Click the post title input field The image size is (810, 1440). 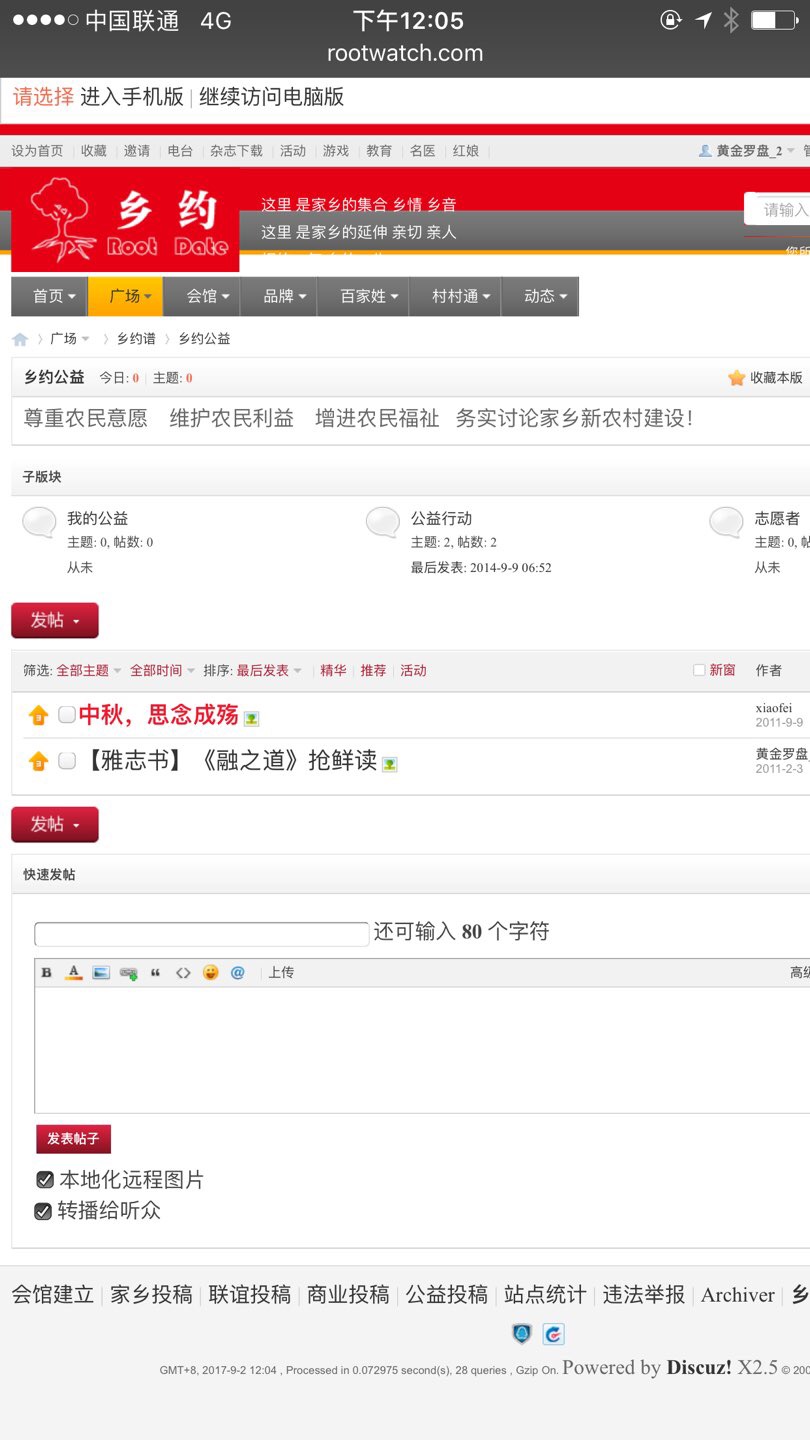click(x=201, y=934)
